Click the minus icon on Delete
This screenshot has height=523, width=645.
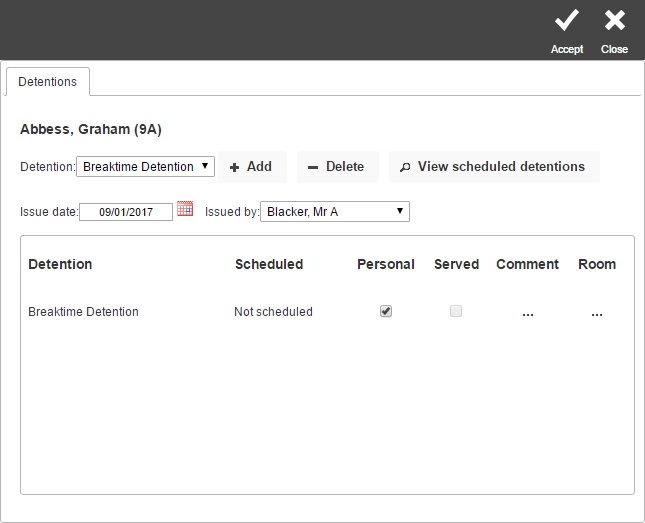click(x=313, y=167)
